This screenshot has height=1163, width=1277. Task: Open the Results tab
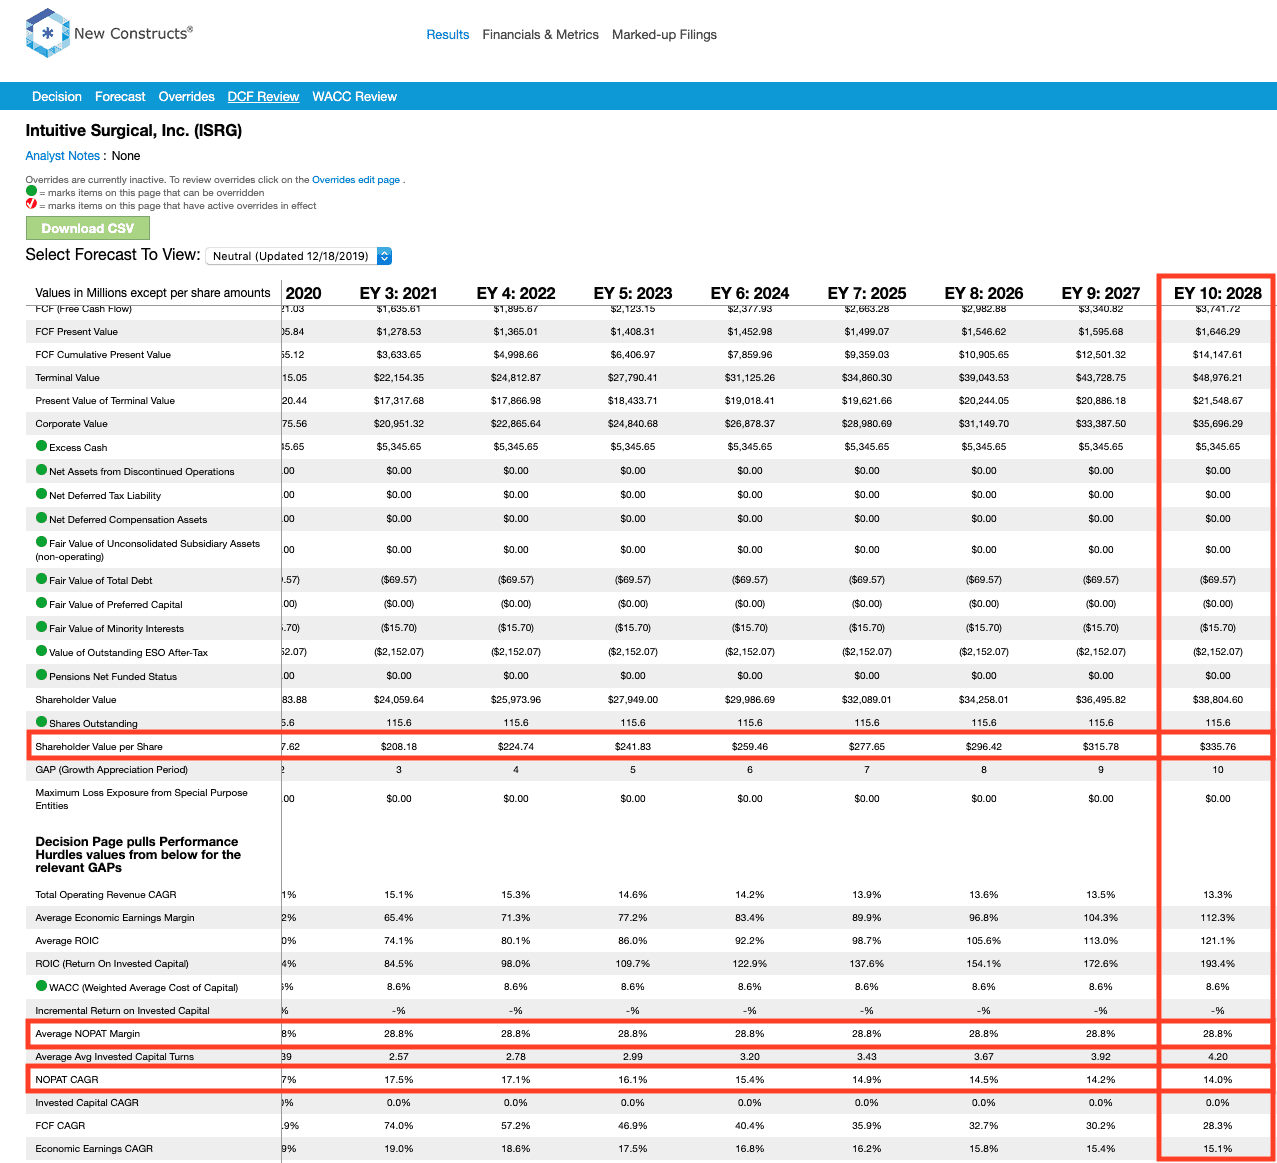coord(447,34)
